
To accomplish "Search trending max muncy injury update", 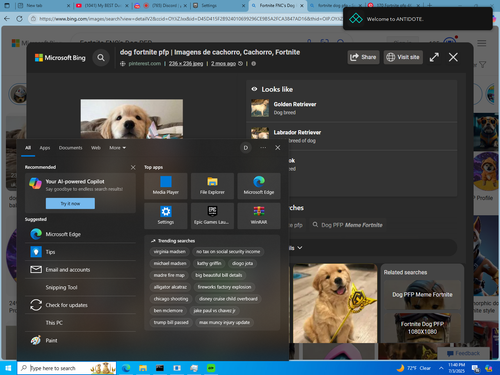I will pyautogui.click(x=224, y=322).
